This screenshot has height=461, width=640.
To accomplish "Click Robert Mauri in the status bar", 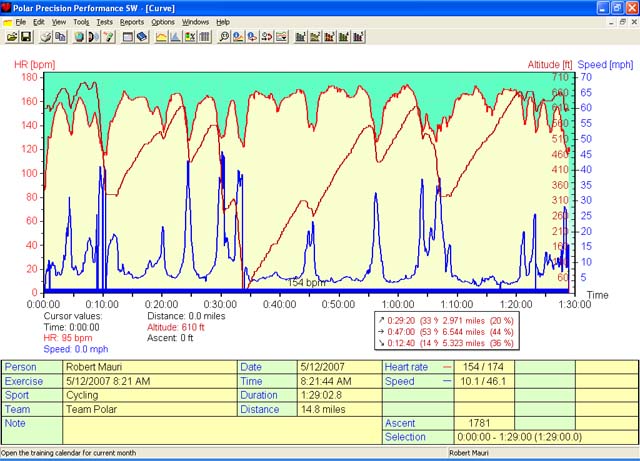I will 469,453.
